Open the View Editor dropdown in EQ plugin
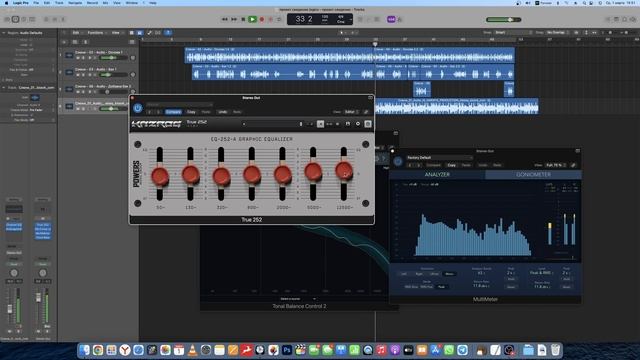 [351, 112]
